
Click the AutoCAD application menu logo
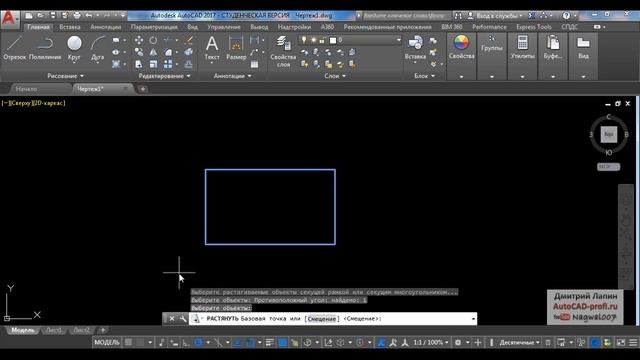(x=9, y=19)
